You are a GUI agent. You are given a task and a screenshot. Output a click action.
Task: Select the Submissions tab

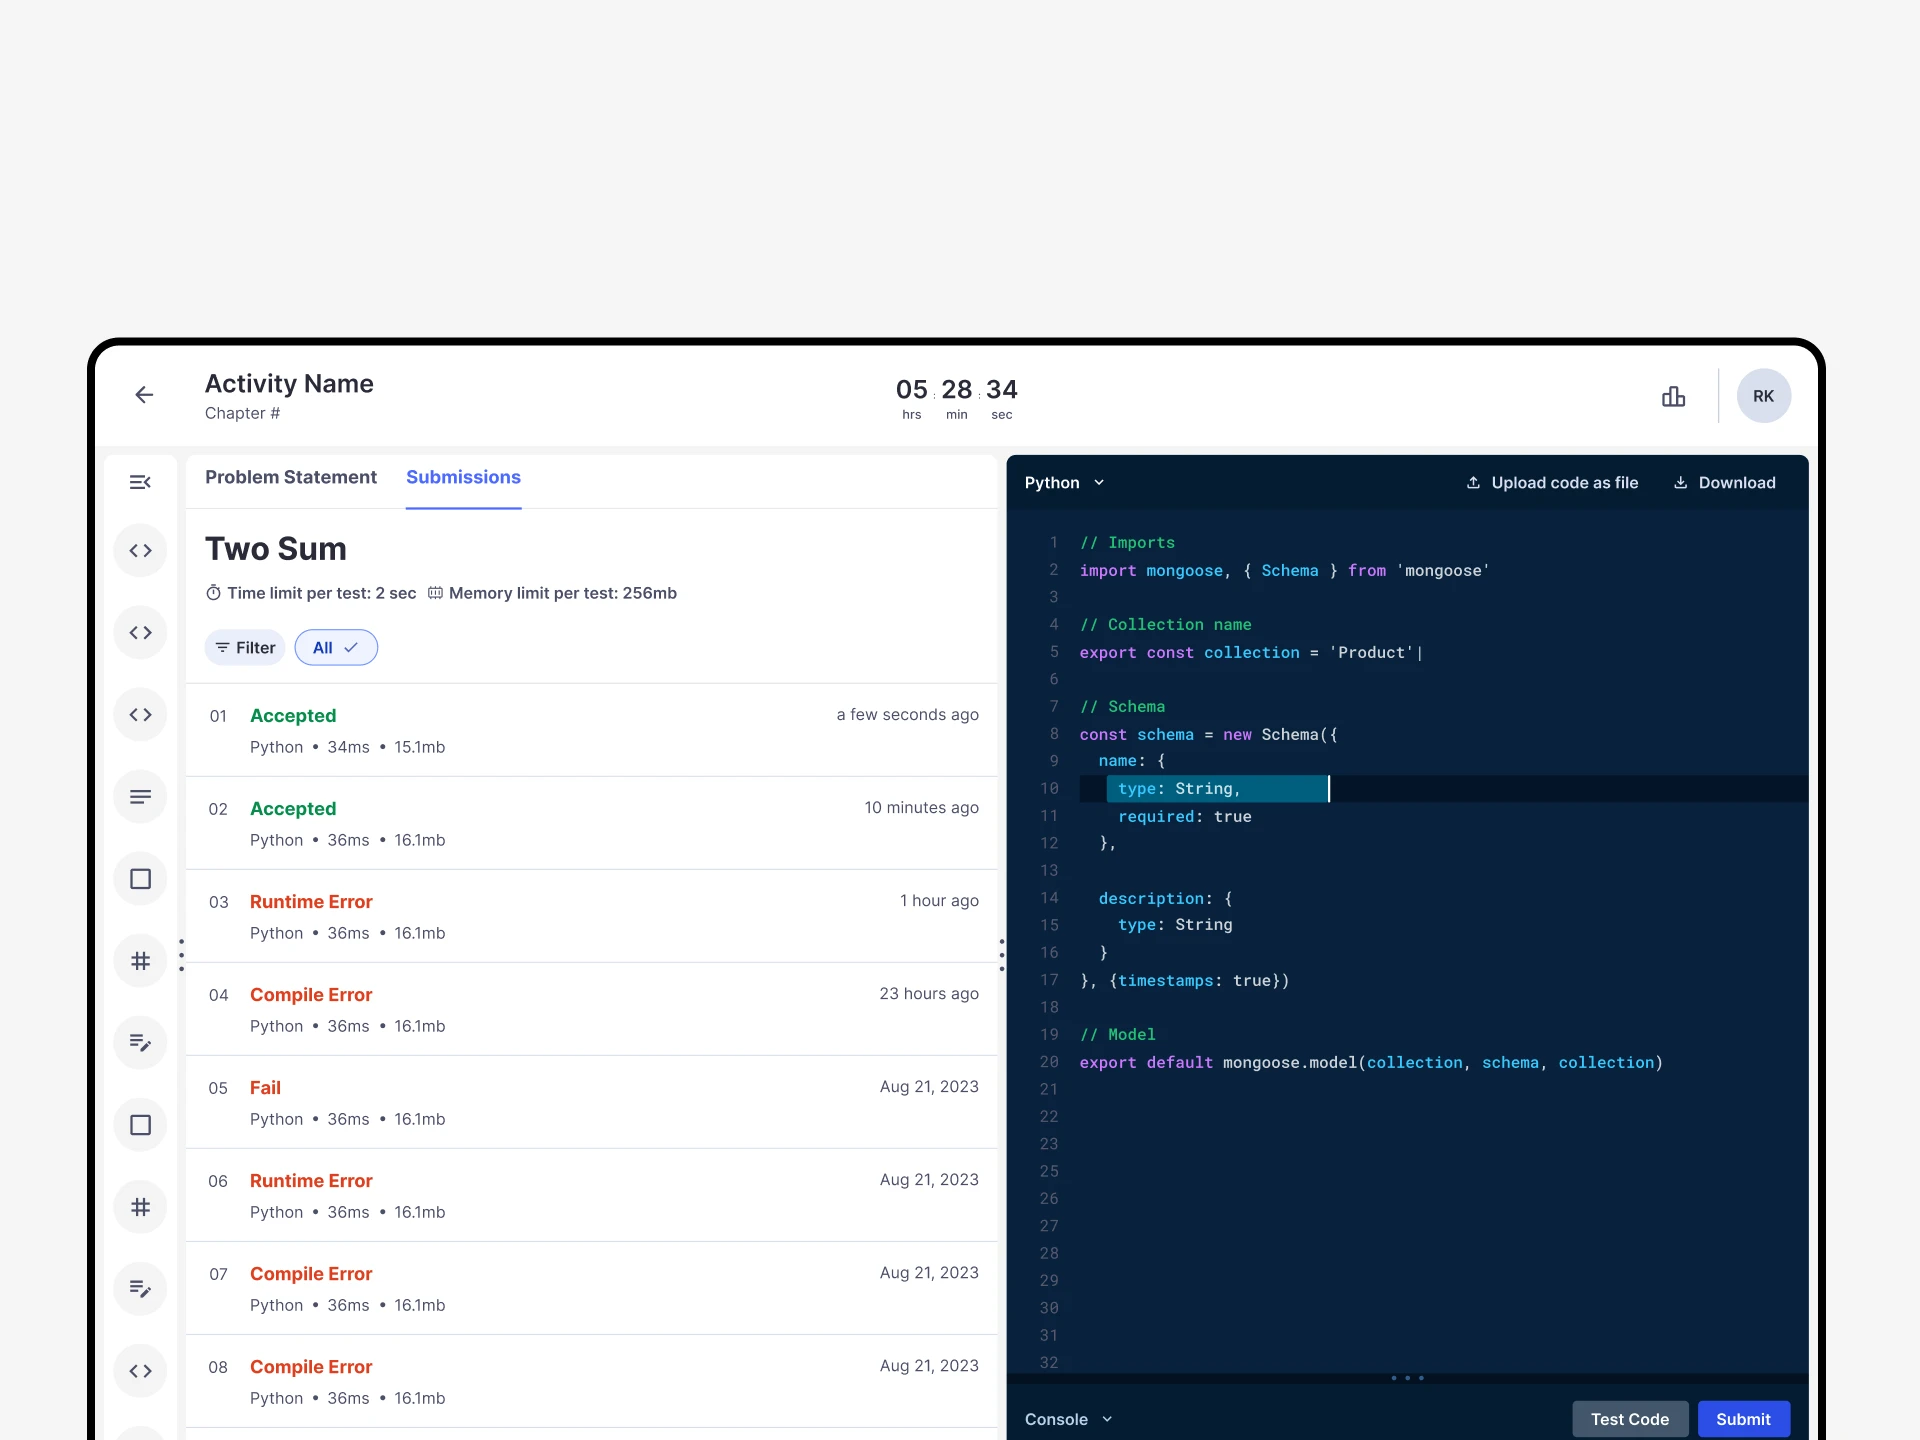463,478
